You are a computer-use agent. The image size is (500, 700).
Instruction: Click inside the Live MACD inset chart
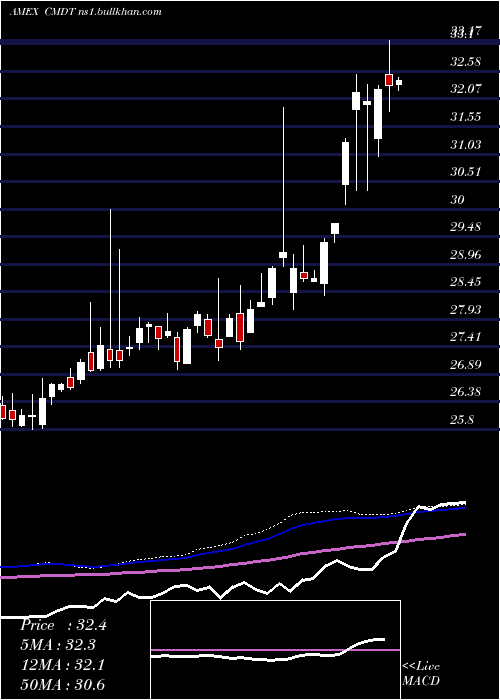[x=275, y=650]
